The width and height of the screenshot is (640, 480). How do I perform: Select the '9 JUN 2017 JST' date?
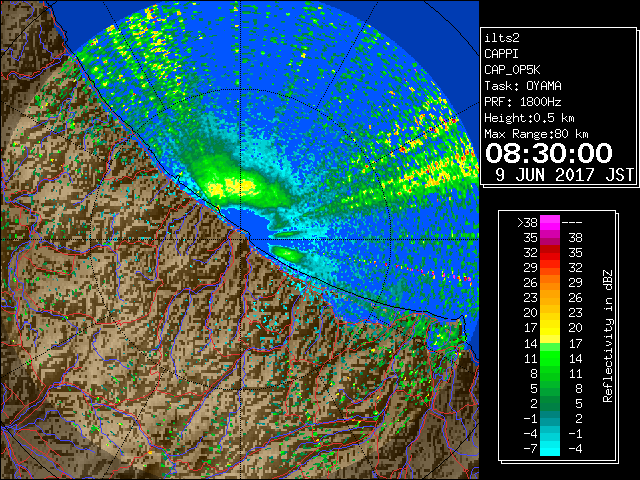coord(564,175)
